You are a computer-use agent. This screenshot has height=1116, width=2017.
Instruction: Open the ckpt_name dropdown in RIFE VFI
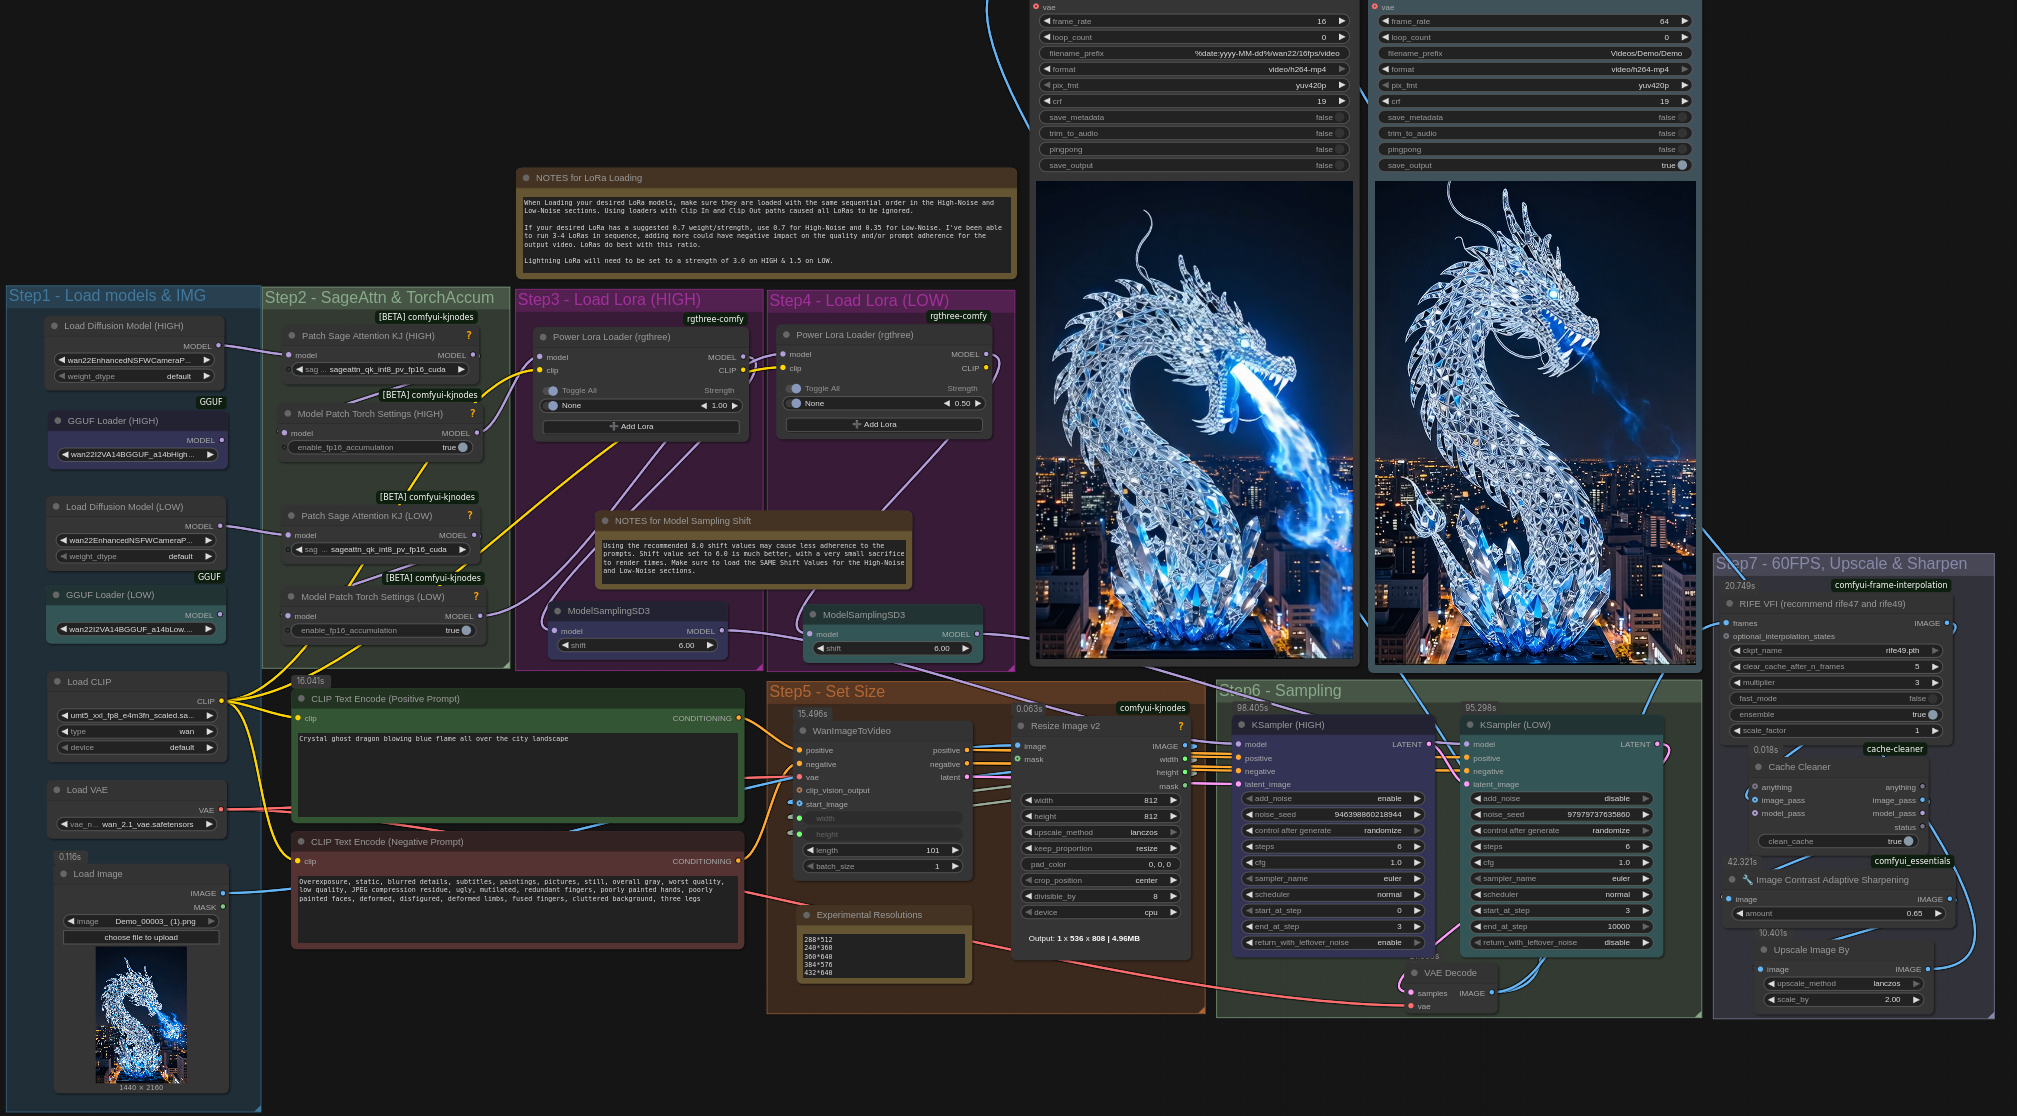[1835, 651]
